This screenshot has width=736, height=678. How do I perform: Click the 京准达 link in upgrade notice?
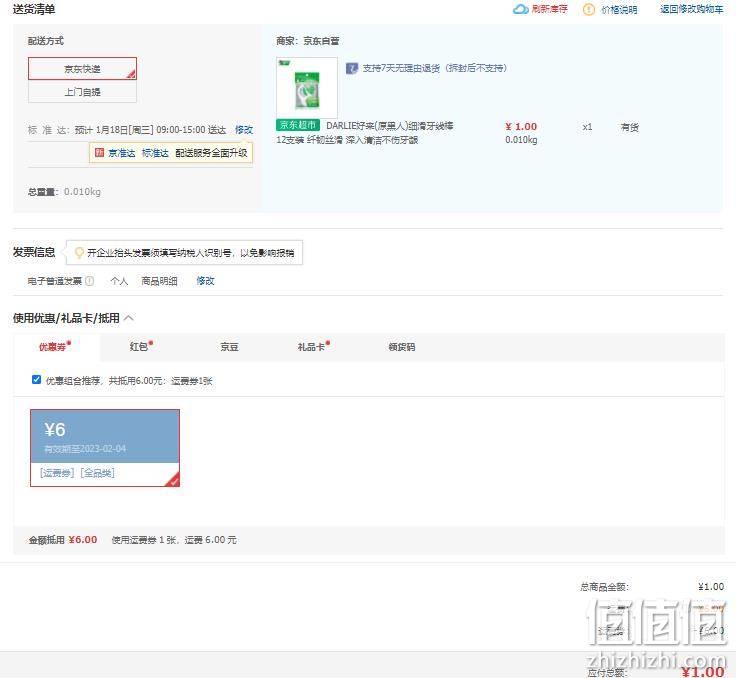(122, 153)
